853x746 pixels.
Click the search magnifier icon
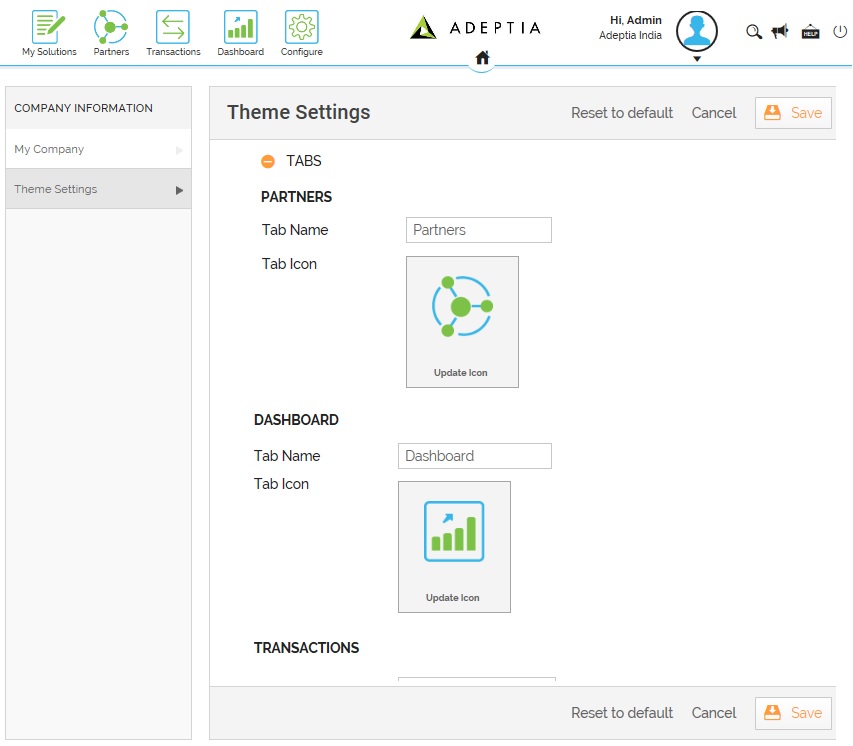point(754,32)
